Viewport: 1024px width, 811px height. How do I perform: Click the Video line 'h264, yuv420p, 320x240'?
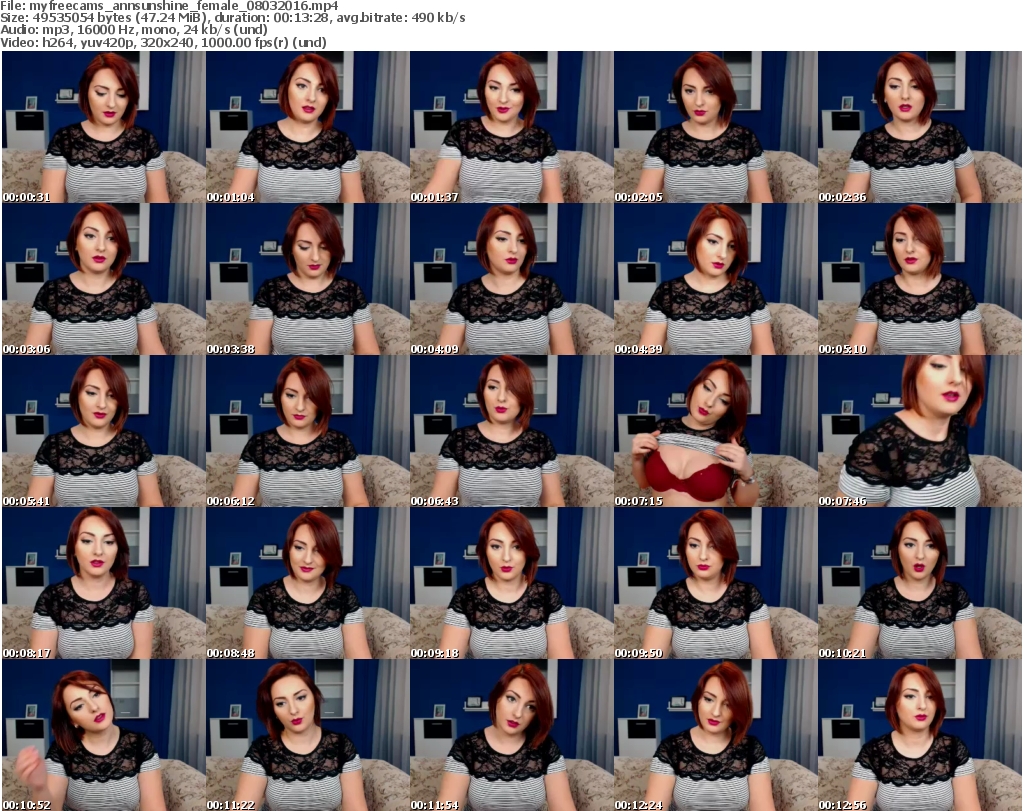[118, 42]
